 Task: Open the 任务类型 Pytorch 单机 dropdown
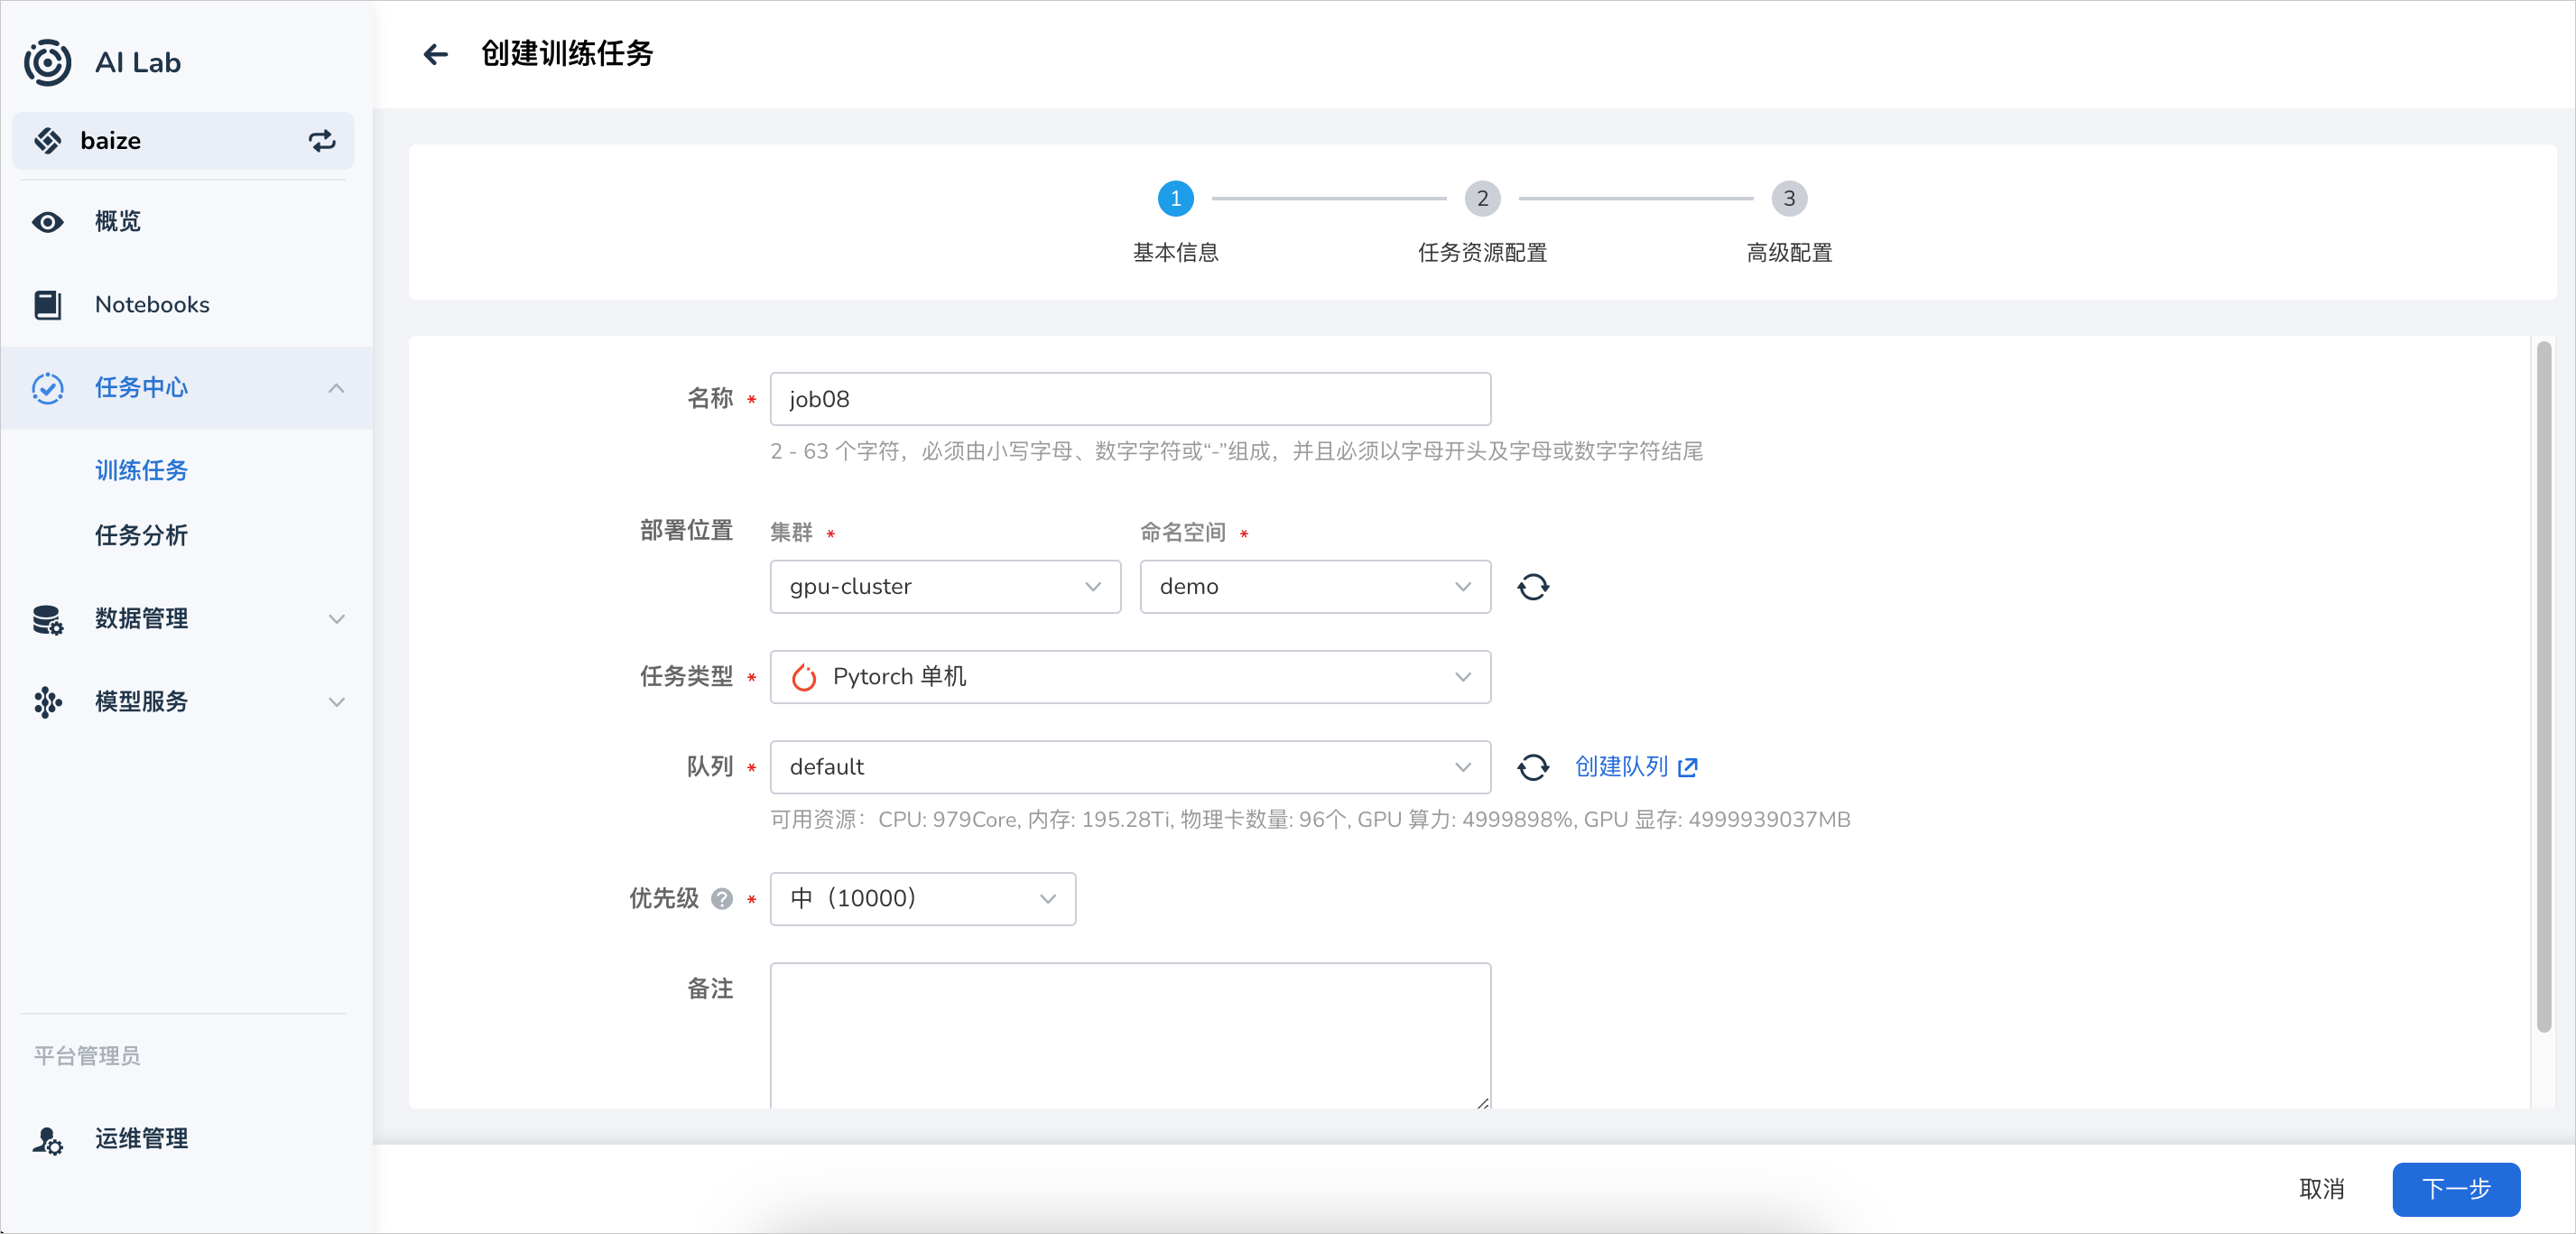coord(1130,678)
